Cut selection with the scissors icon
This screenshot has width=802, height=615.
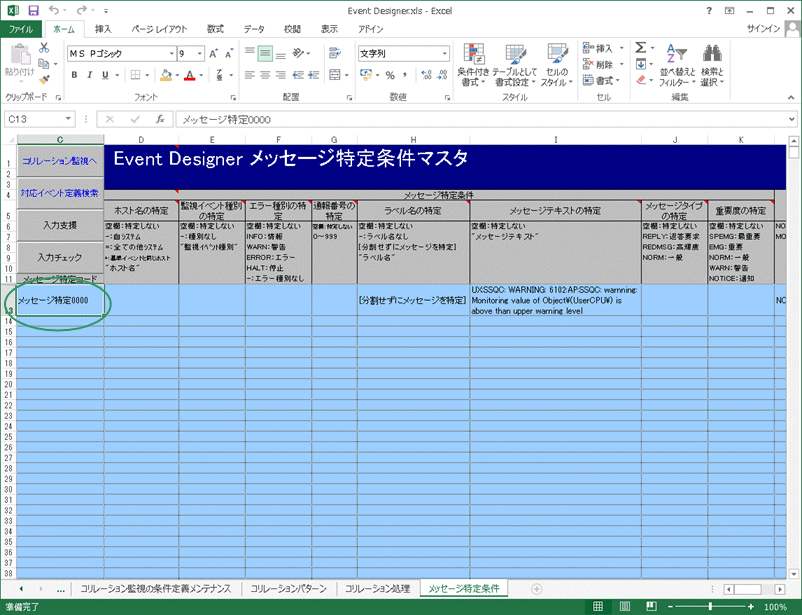pyautogui.click(x=44, y=48)
